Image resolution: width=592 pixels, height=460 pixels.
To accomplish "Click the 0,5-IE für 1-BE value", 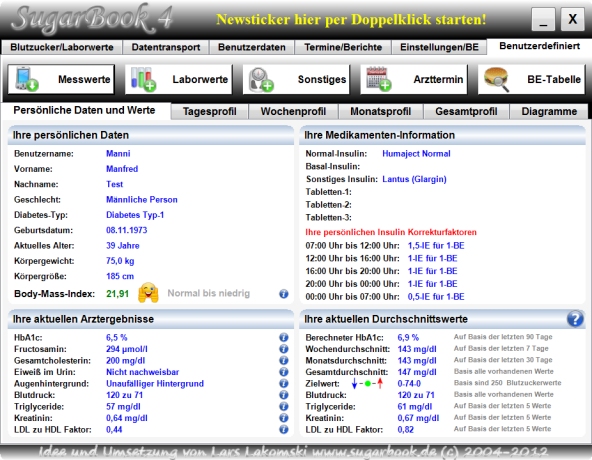I will 436,297.
